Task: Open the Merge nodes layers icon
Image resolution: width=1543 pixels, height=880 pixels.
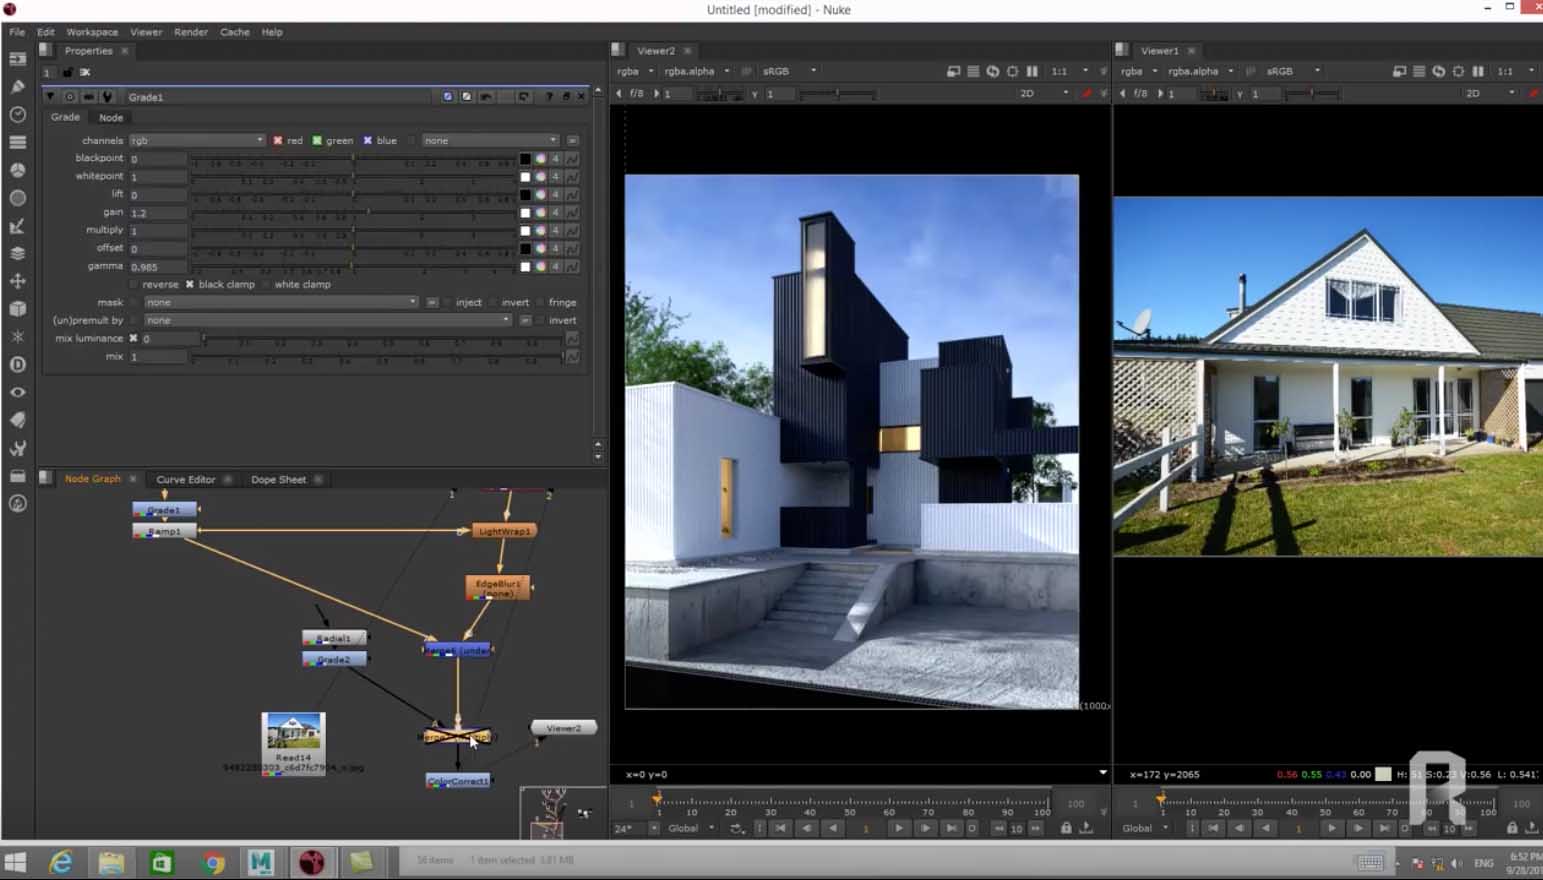Action: (x=17, y=254)
